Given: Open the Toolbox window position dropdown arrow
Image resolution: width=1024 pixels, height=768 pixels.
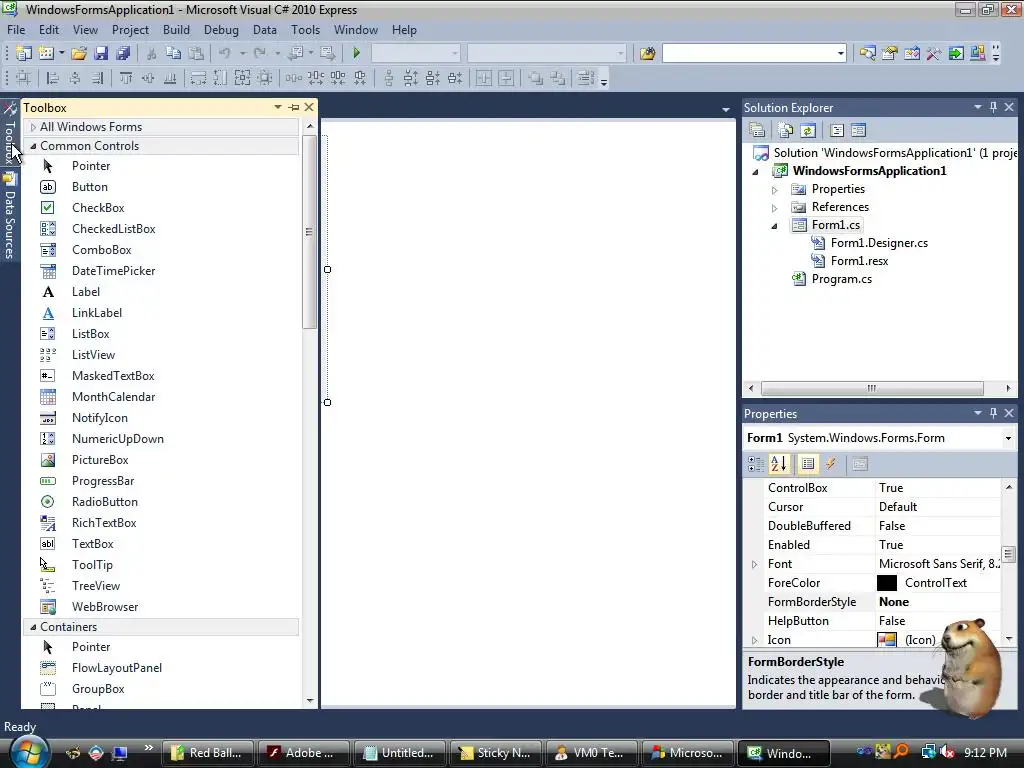Looking at the screenshot, I should 278,107.
